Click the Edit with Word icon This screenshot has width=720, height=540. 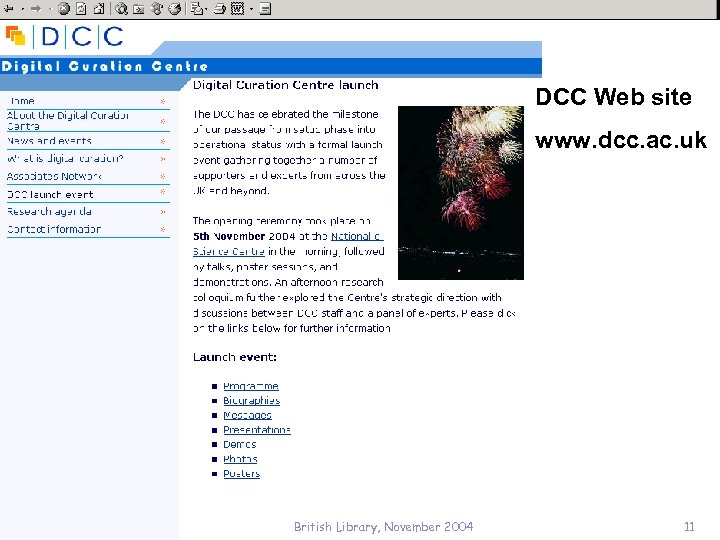[237, 8]
